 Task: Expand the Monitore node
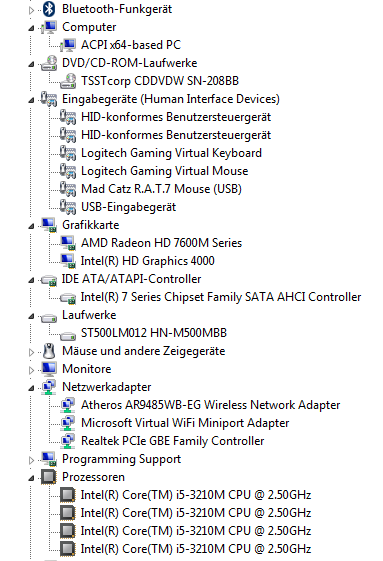tap(31, 370)
